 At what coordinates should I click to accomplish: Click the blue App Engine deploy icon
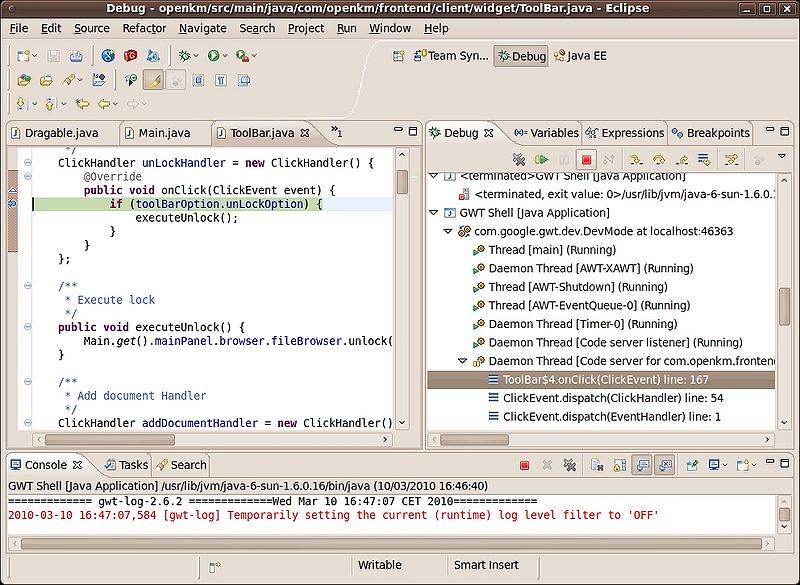coord(153,56)
